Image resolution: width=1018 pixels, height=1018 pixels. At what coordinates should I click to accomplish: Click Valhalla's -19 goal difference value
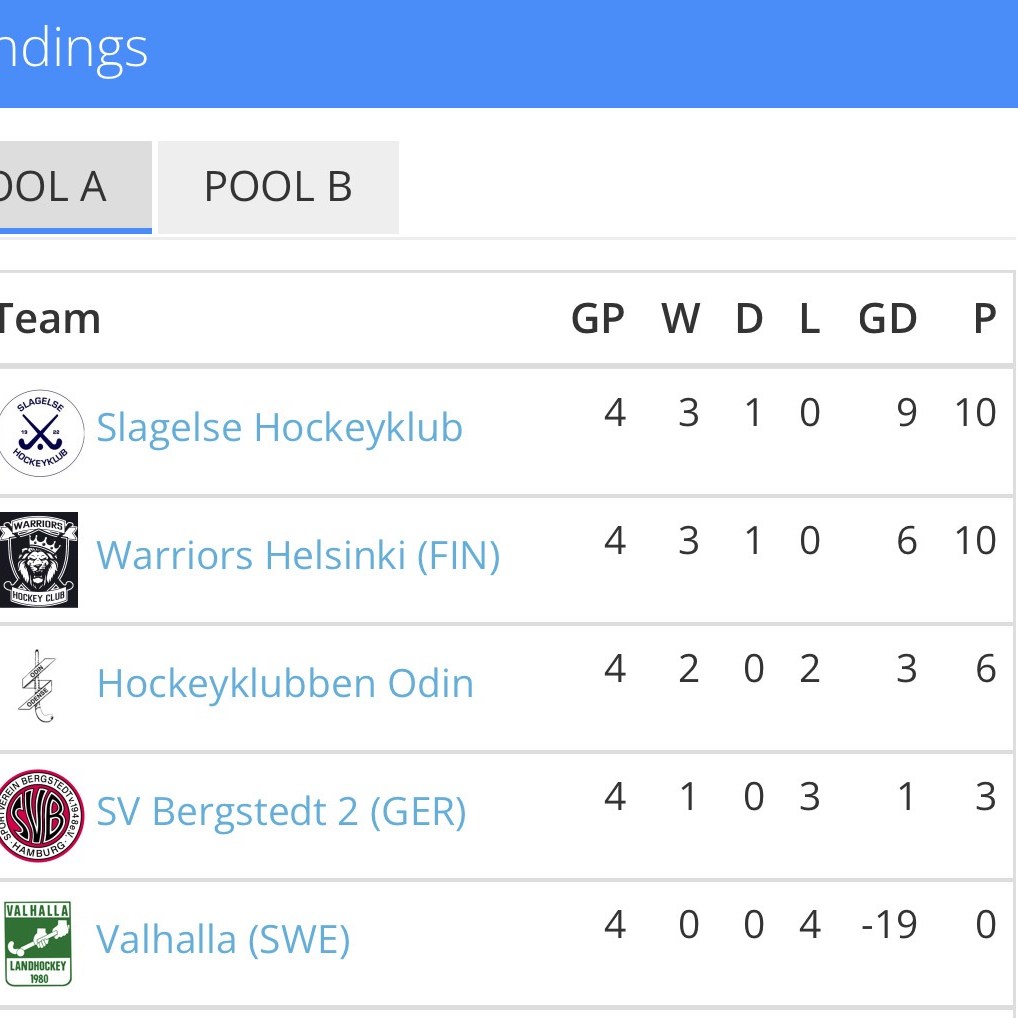pyautogui.click(x=889, y=924)
